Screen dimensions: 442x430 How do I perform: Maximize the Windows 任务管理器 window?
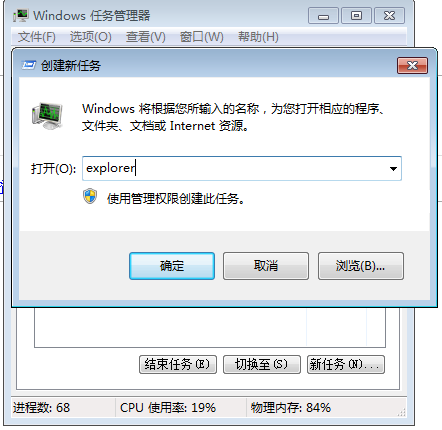[356, 16]
